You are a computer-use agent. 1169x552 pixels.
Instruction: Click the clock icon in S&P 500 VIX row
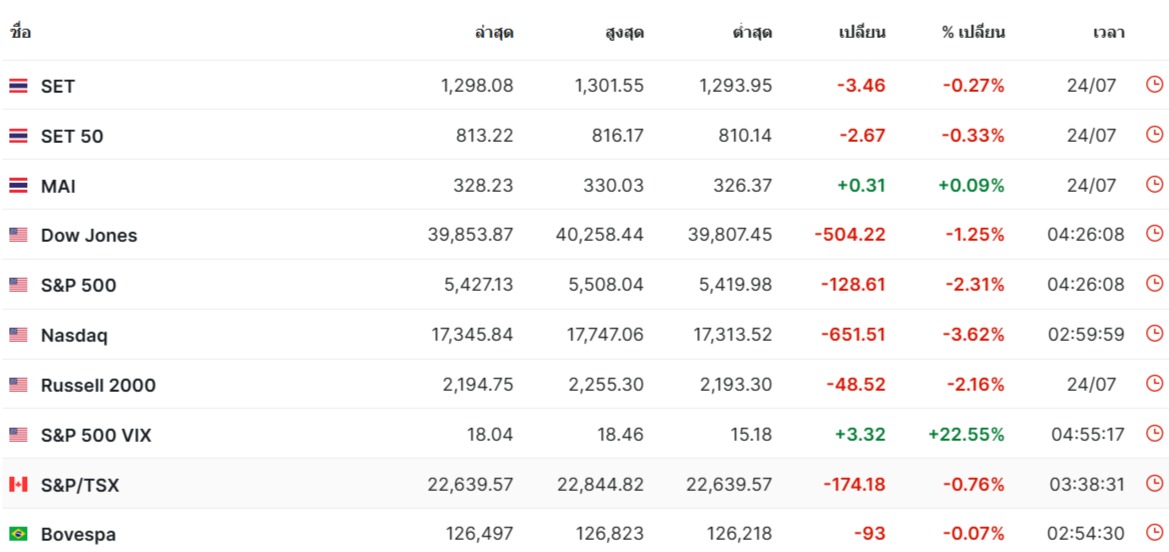[x=1153, y=433]
